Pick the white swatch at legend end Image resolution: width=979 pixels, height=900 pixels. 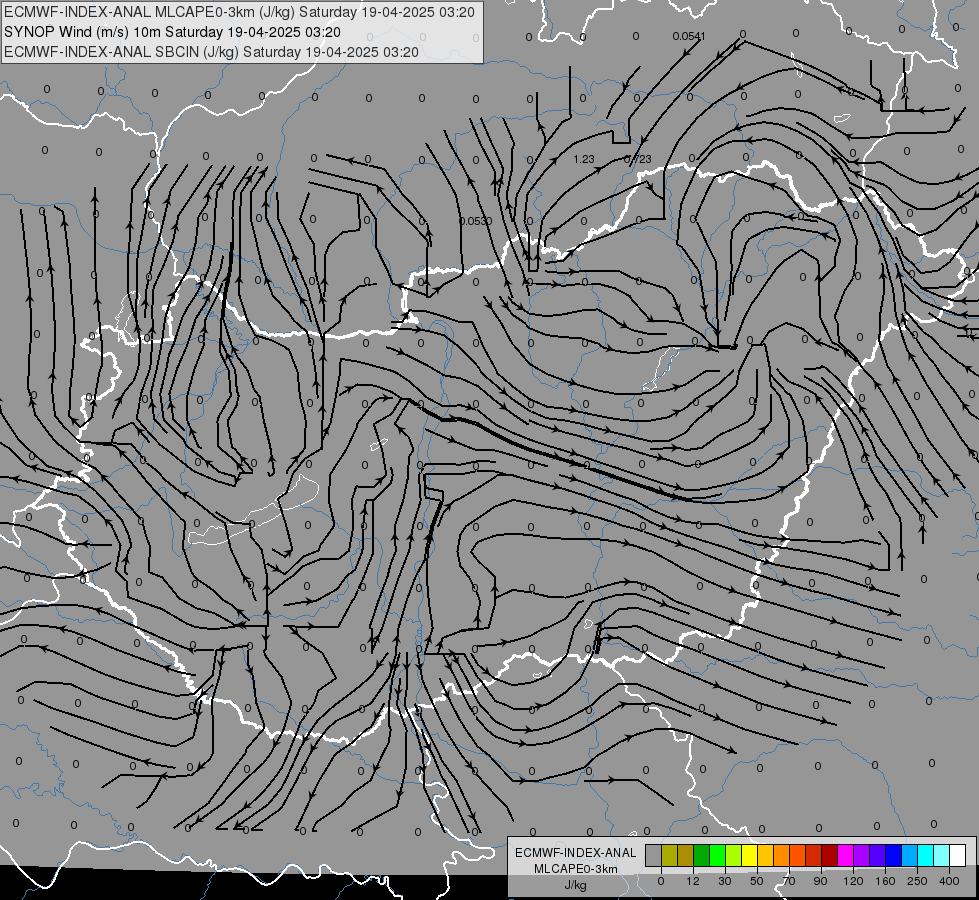coord(957,855)
